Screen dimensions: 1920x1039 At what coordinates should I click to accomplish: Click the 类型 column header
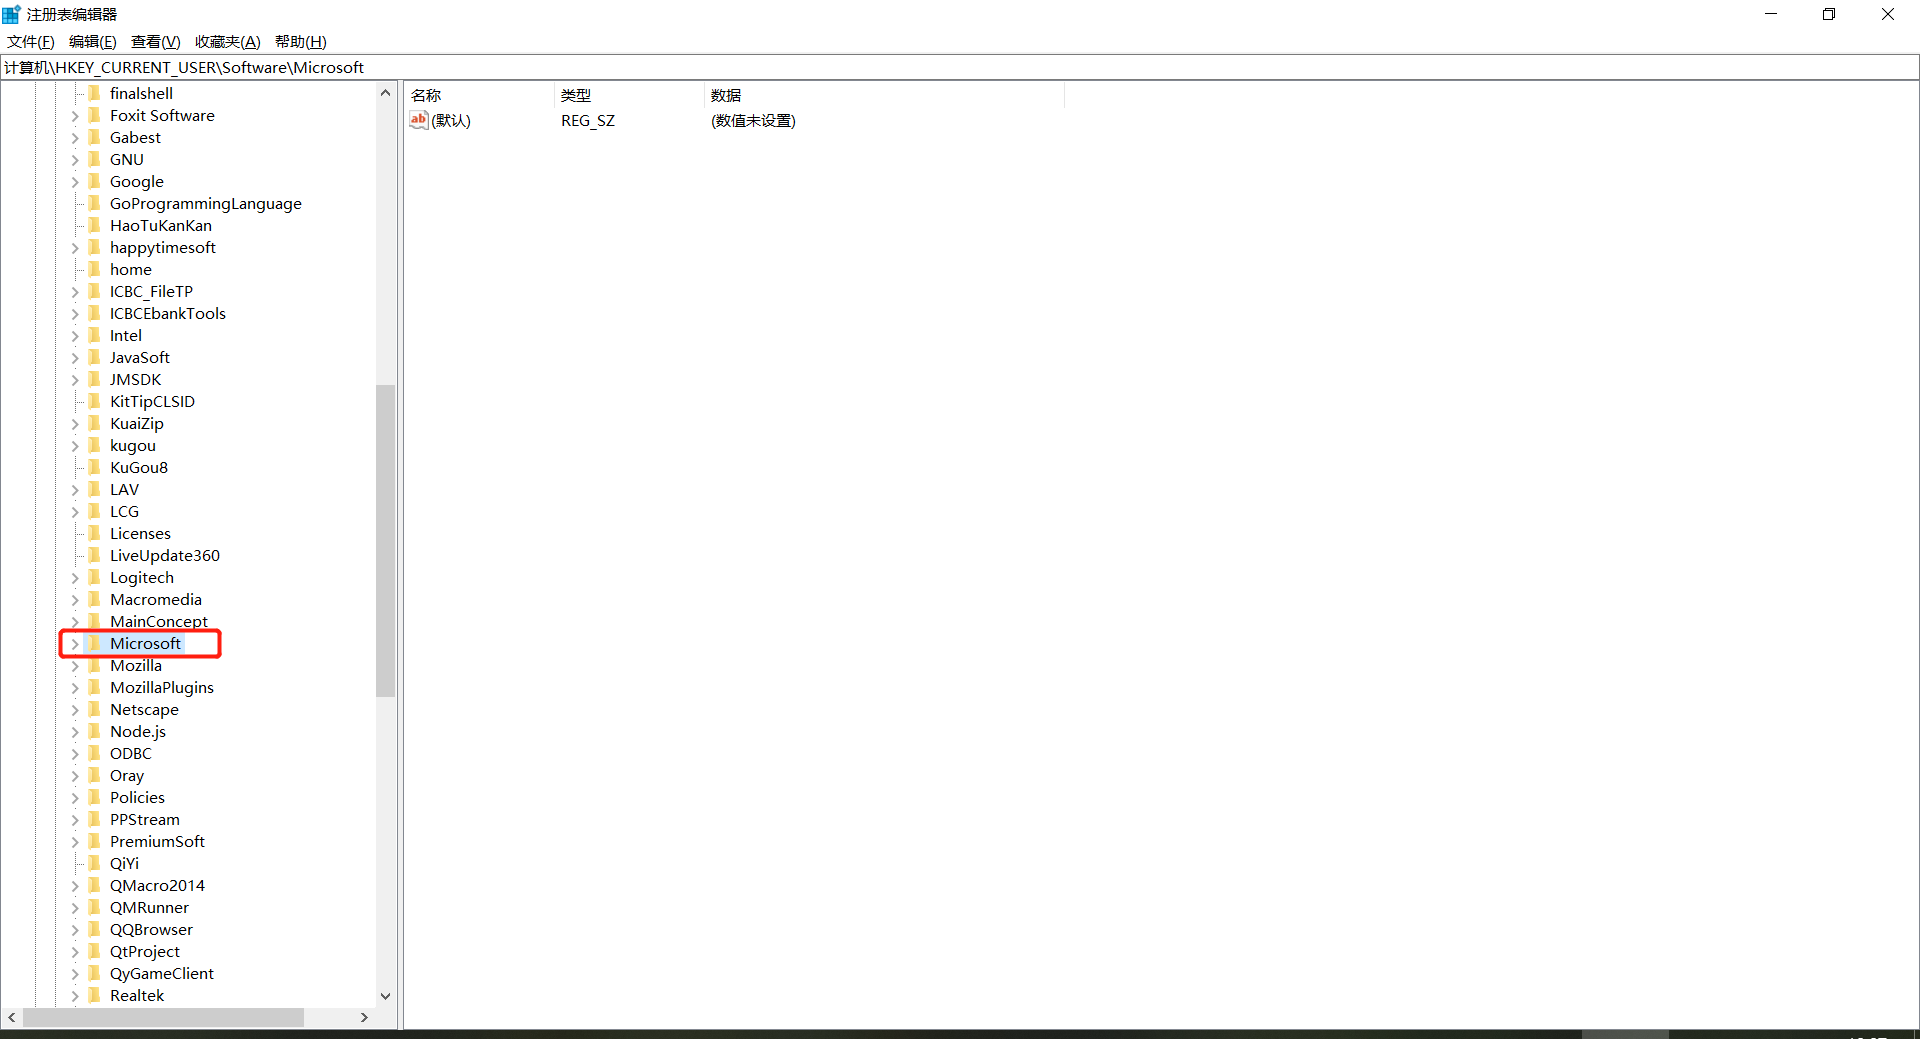pyautogui.click(x=576, y=95)
